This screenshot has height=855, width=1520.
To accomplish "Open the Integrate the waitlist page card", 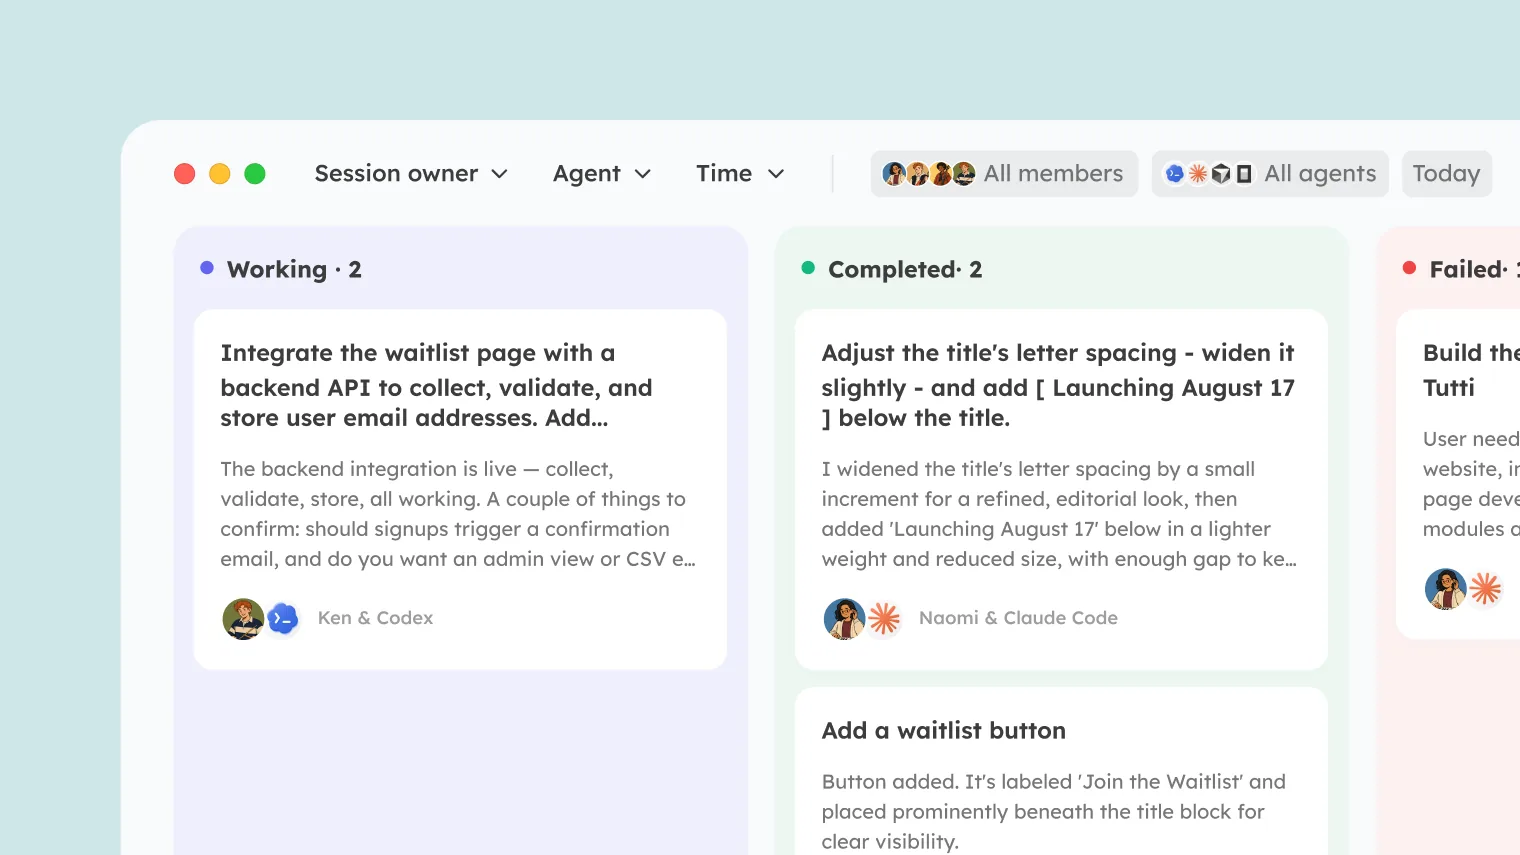I will tap(460, 490).
